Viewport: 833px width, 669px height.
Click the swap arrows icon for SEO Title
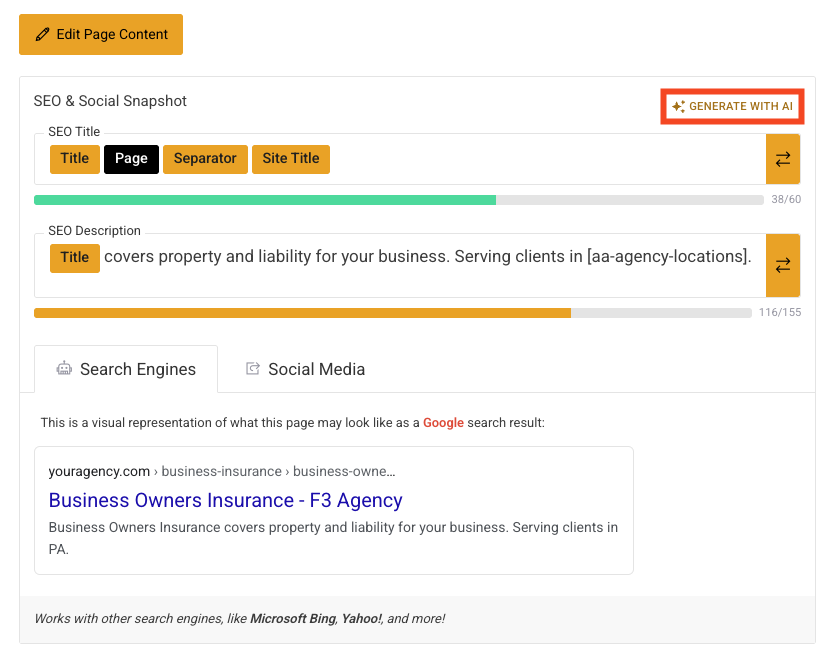pos(782,159)
